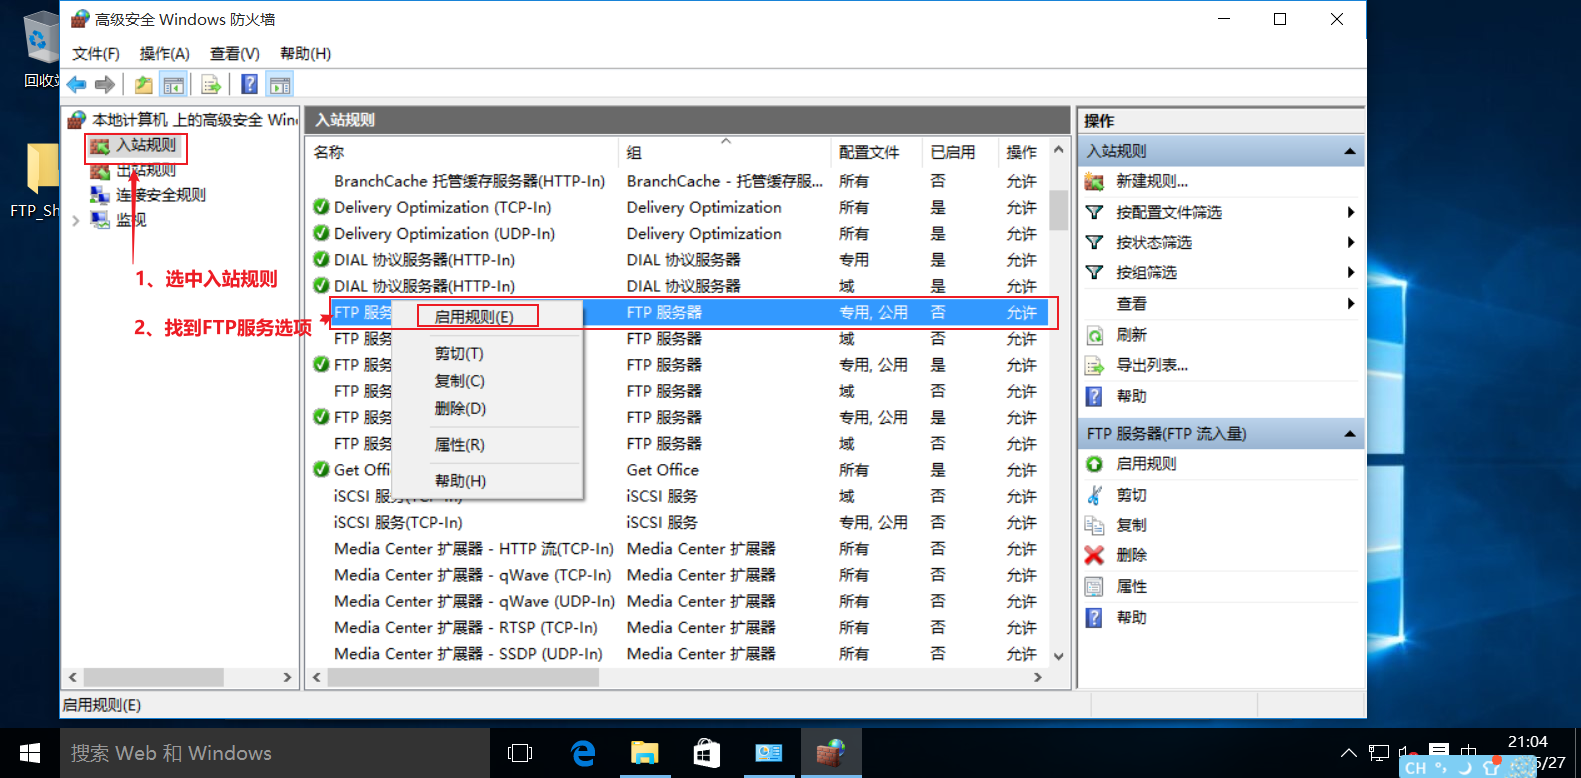This screenshot has height=778, width=1581.
Task: Click the 刷新 refresh action icon
Action: (1095, 335)
